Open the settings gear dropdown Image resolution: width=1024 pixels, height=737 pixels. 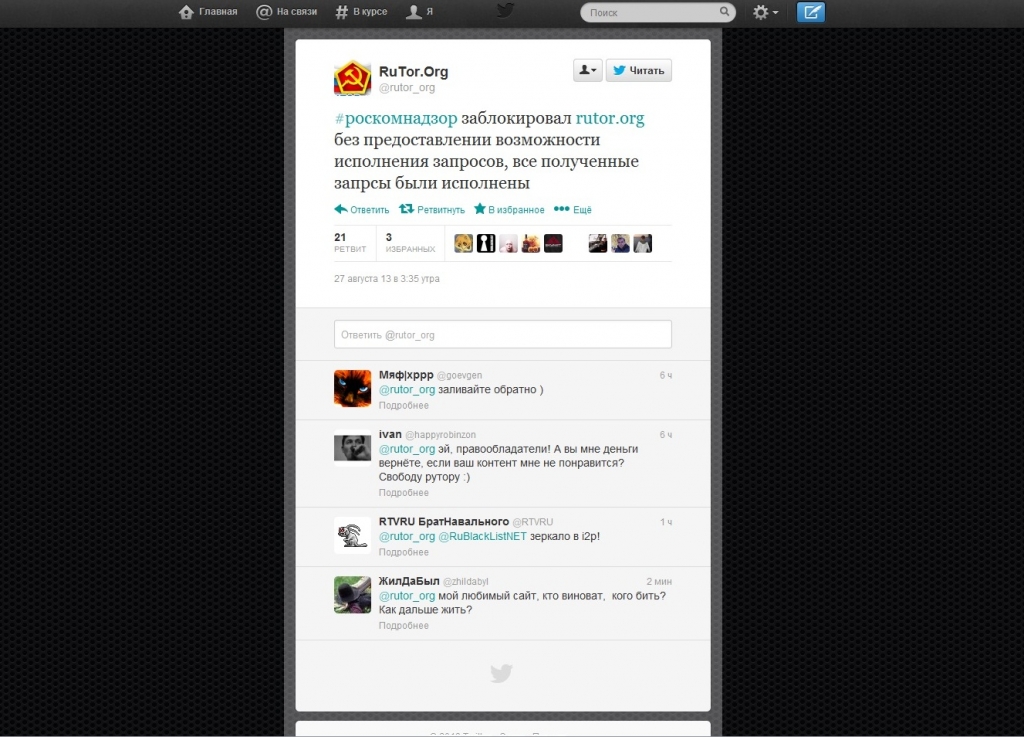[765, 12]
